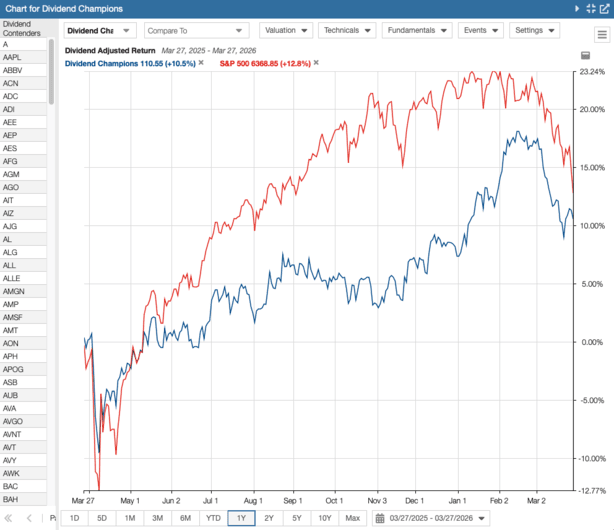
Task: Choose the Max time range
Action: [352, 518]
